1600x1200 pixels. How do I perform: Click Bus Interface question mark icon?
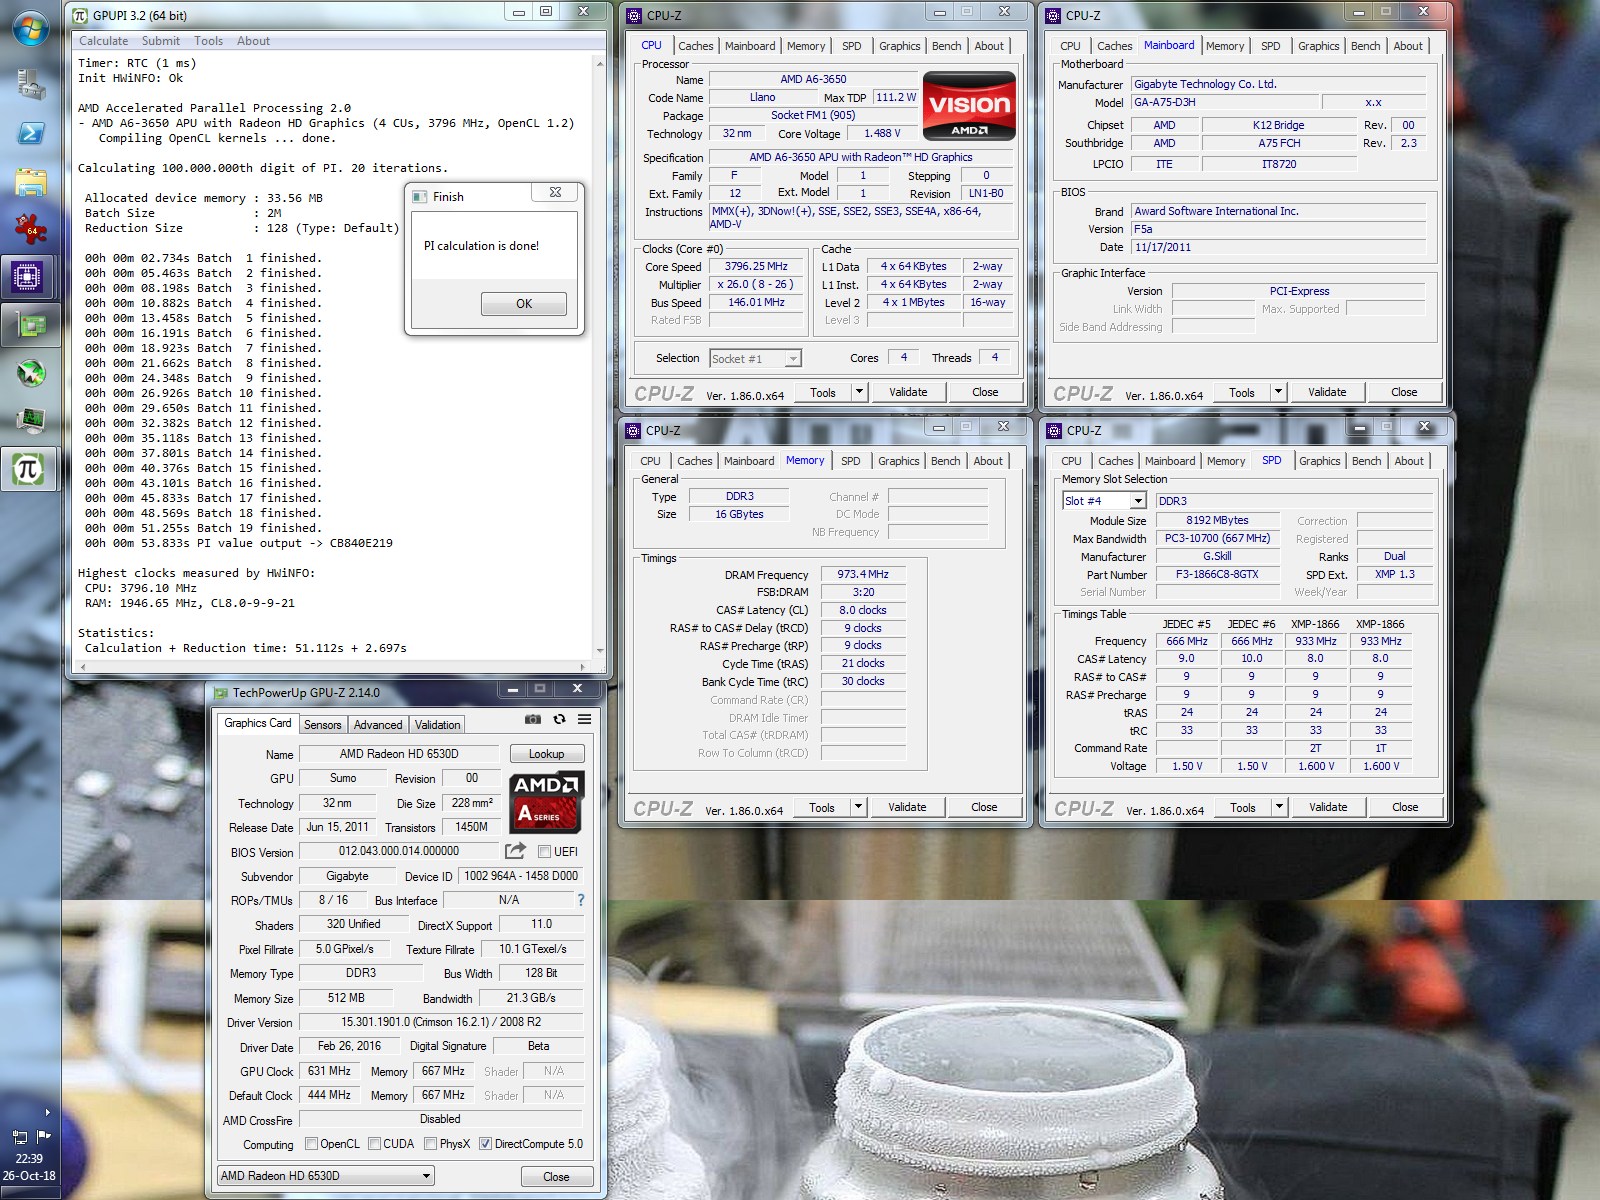[x=581, y=900]
